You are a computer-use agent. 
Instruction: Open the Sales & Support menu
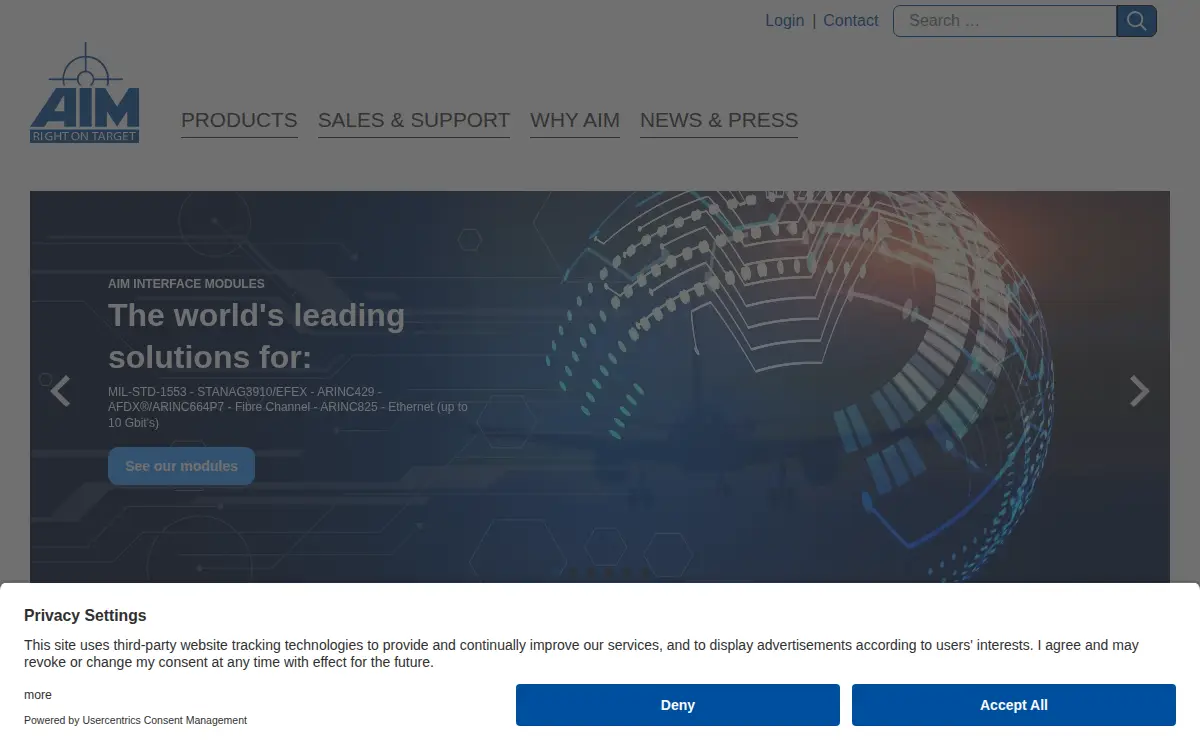pos(414,120)
